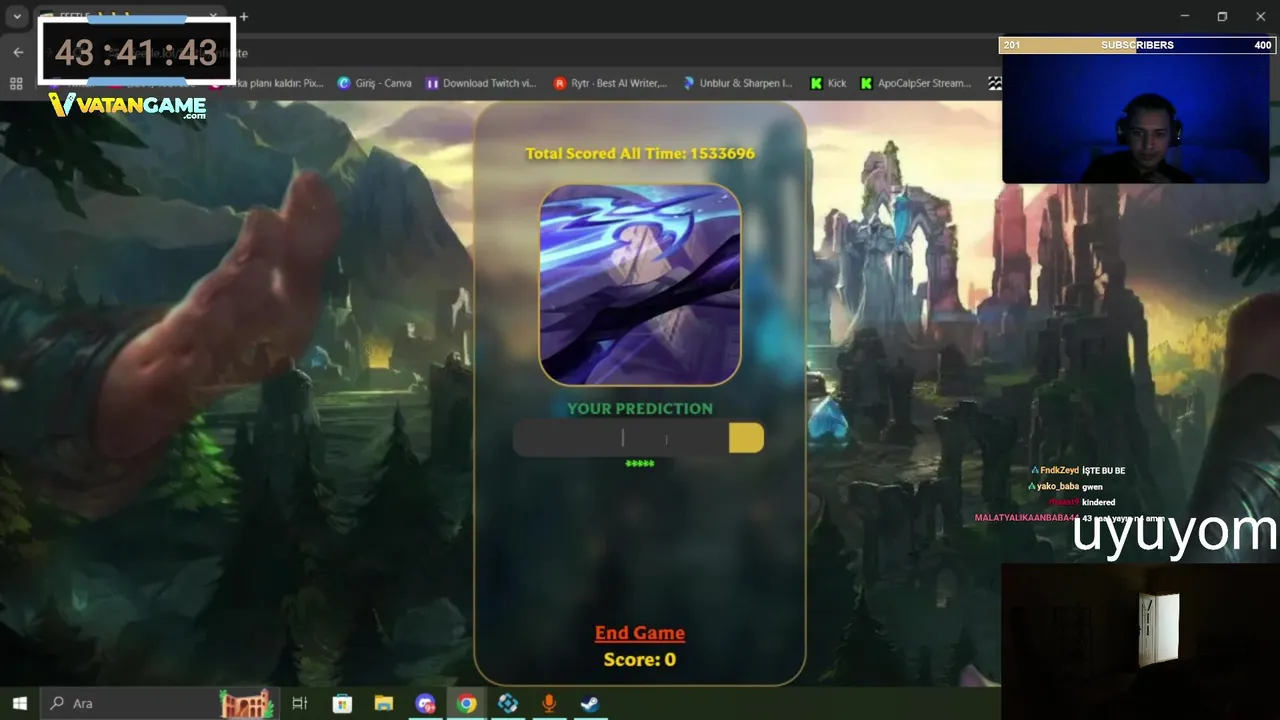Click the champion ability image thumbnail
Screen dimensions: 1280x720
pyautogui.click(x=640, y=284)
